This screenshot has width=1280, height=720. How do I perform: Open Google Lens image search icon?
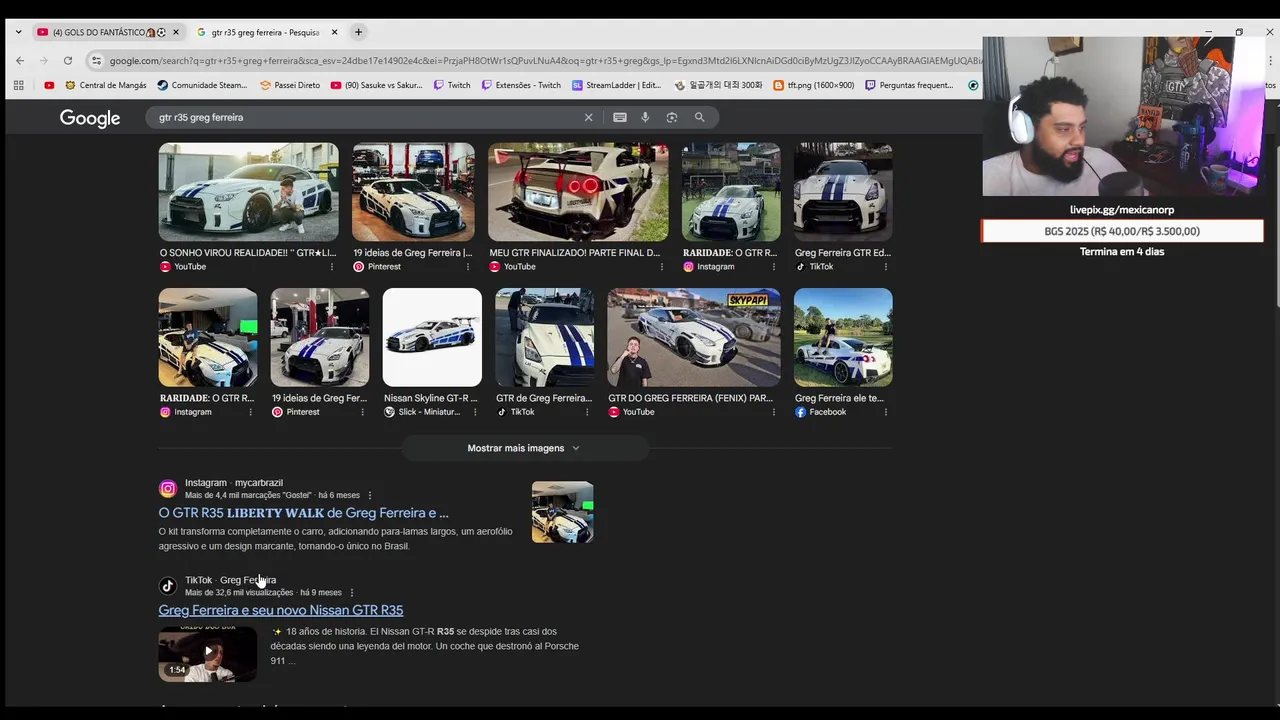(x=672, y=117)
